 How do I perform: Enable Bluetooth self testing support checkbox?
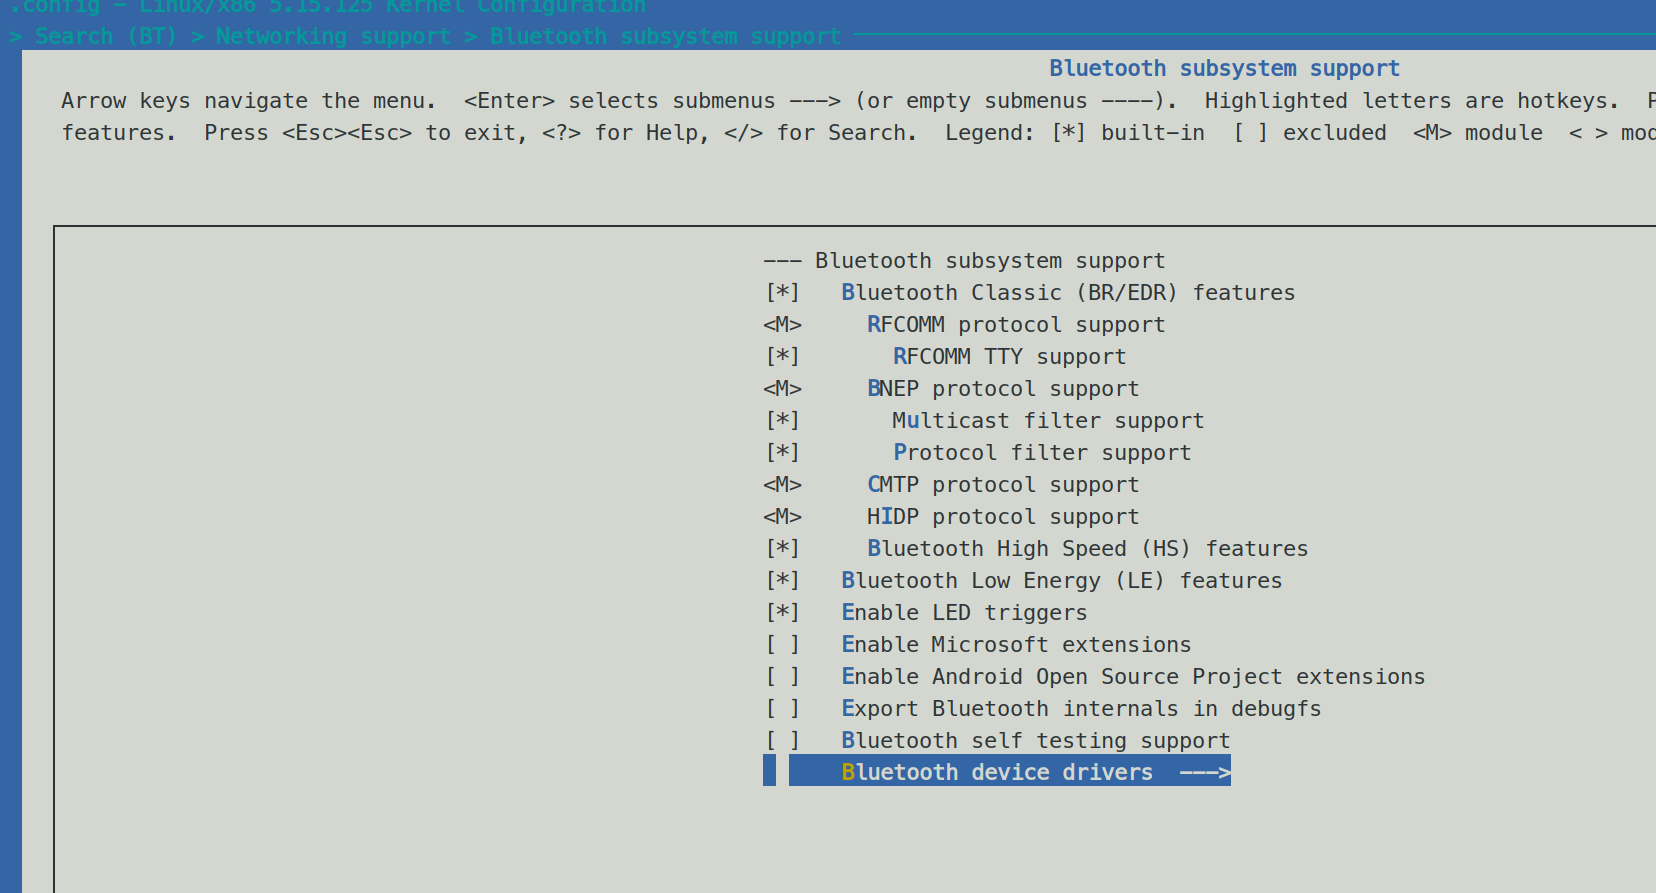click(x=782, y=741)
